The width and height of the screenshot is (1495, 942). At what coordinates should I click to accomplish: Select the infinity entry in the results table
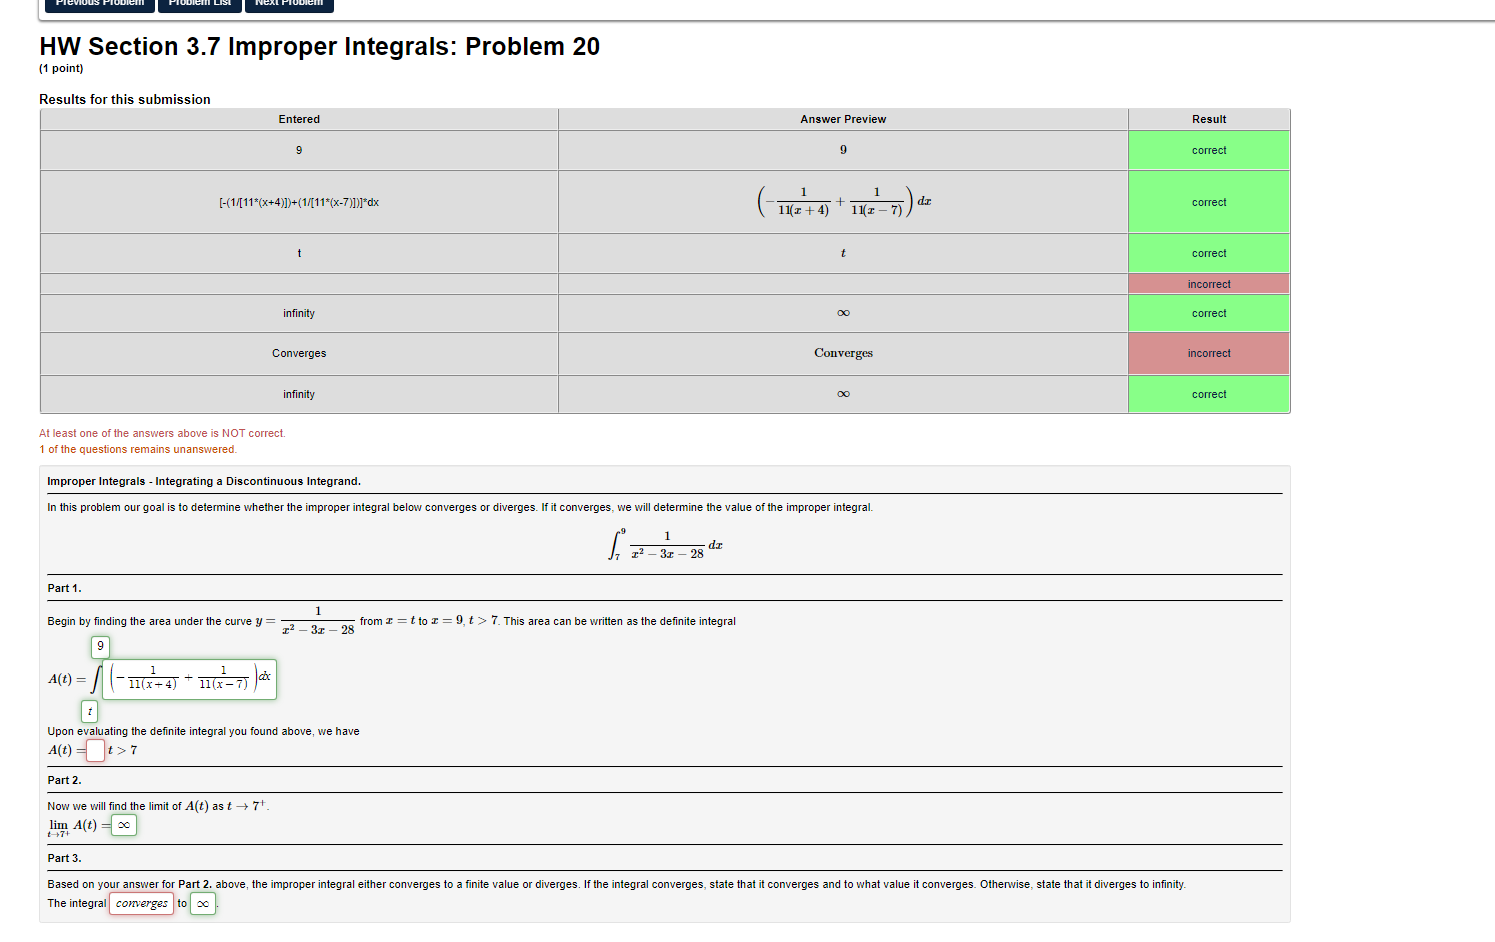pyautogui.click(x=298, y=313)
